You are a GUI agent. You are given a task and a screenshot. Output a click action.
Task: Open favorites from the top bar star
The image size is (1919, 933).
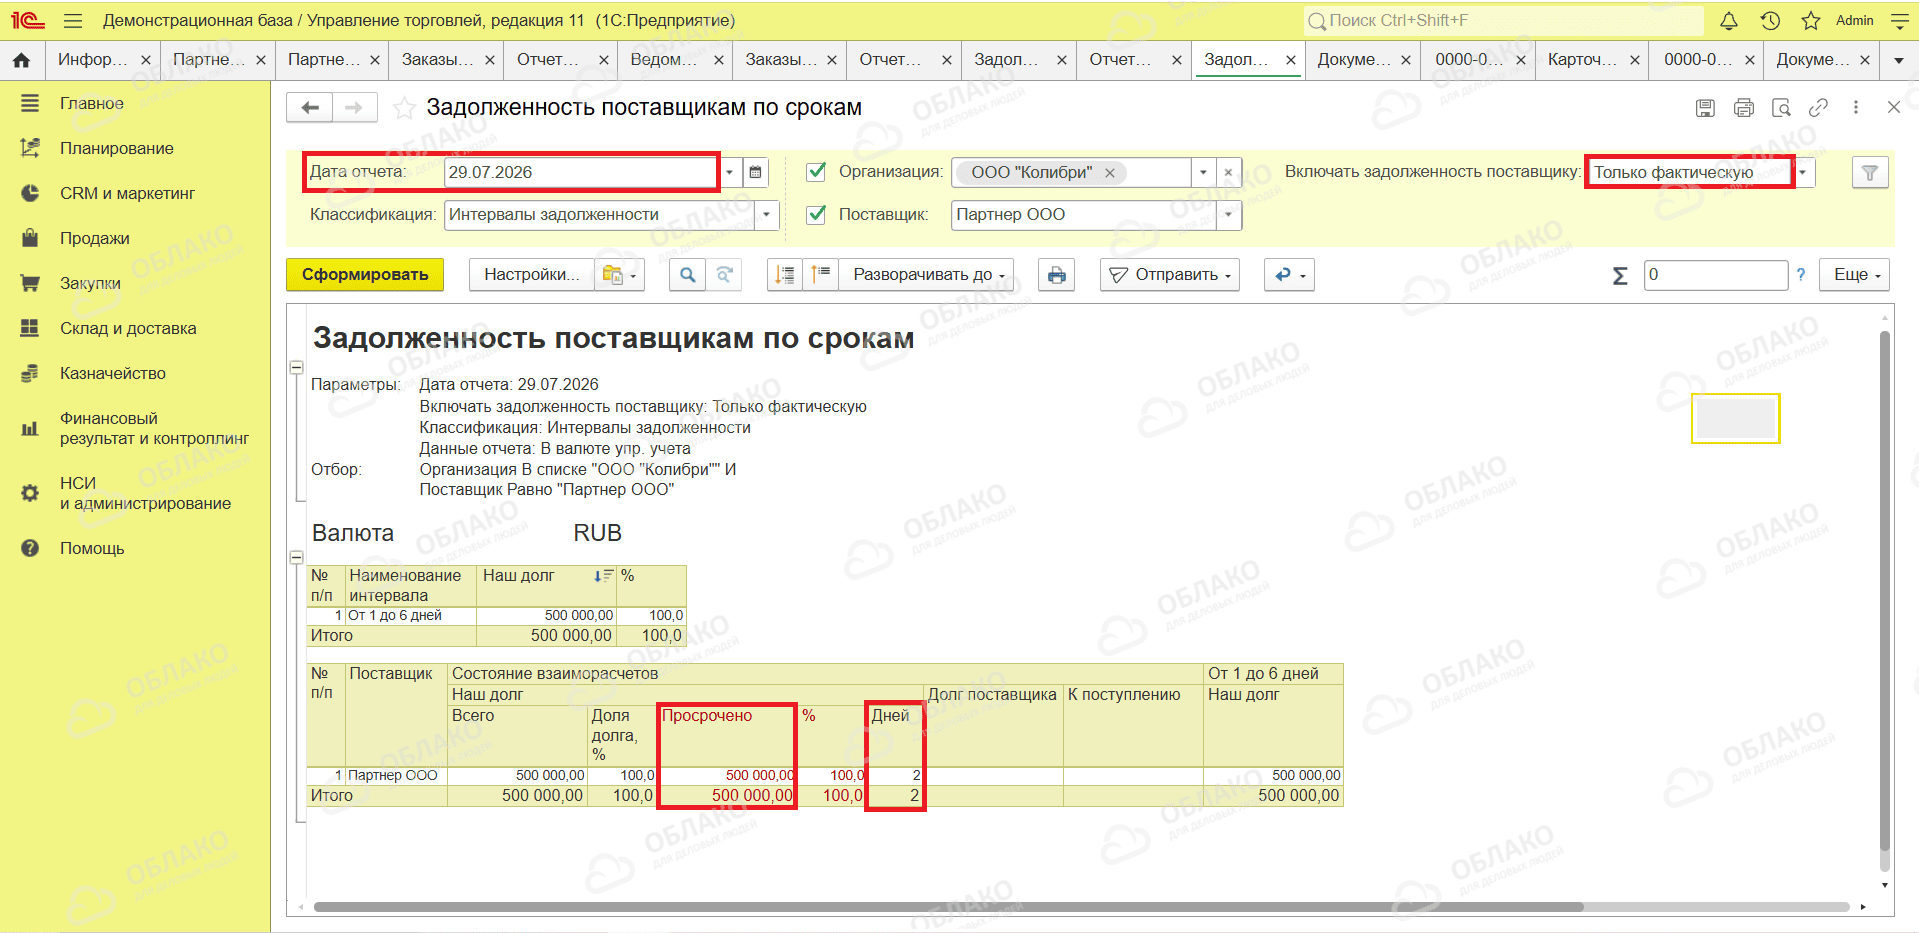[x=1811, y=21]
